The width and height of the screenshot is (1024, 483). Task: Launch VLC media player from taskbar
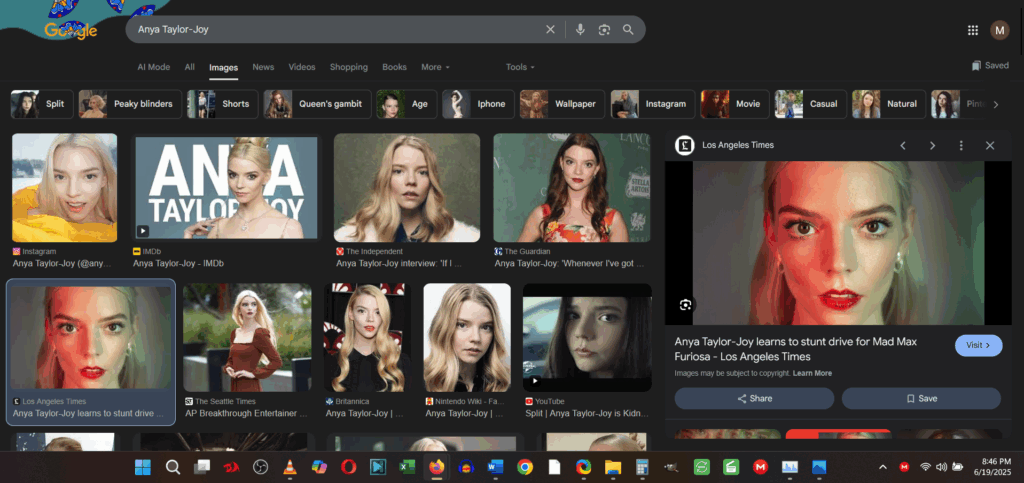(x=289, y=467)
